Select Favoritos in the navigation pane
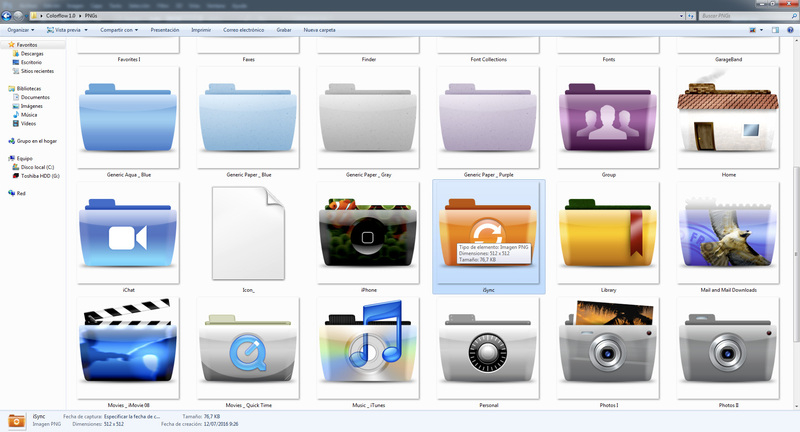 coord(27,45)
